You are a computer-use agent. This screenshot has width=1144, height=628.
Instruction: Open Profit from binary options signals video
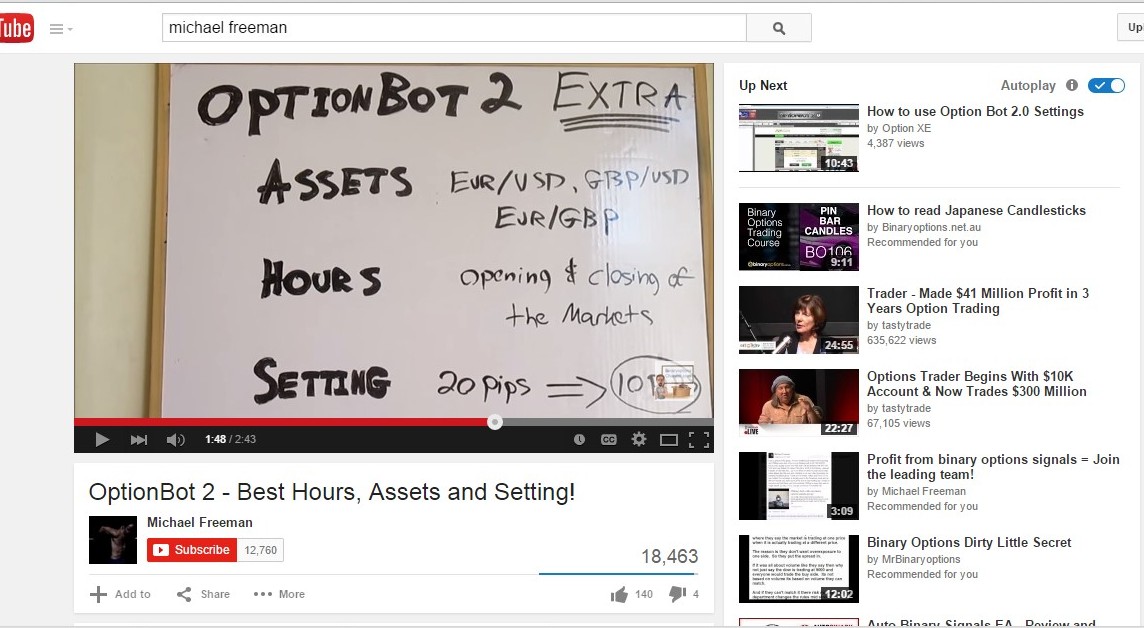(993, 467)
